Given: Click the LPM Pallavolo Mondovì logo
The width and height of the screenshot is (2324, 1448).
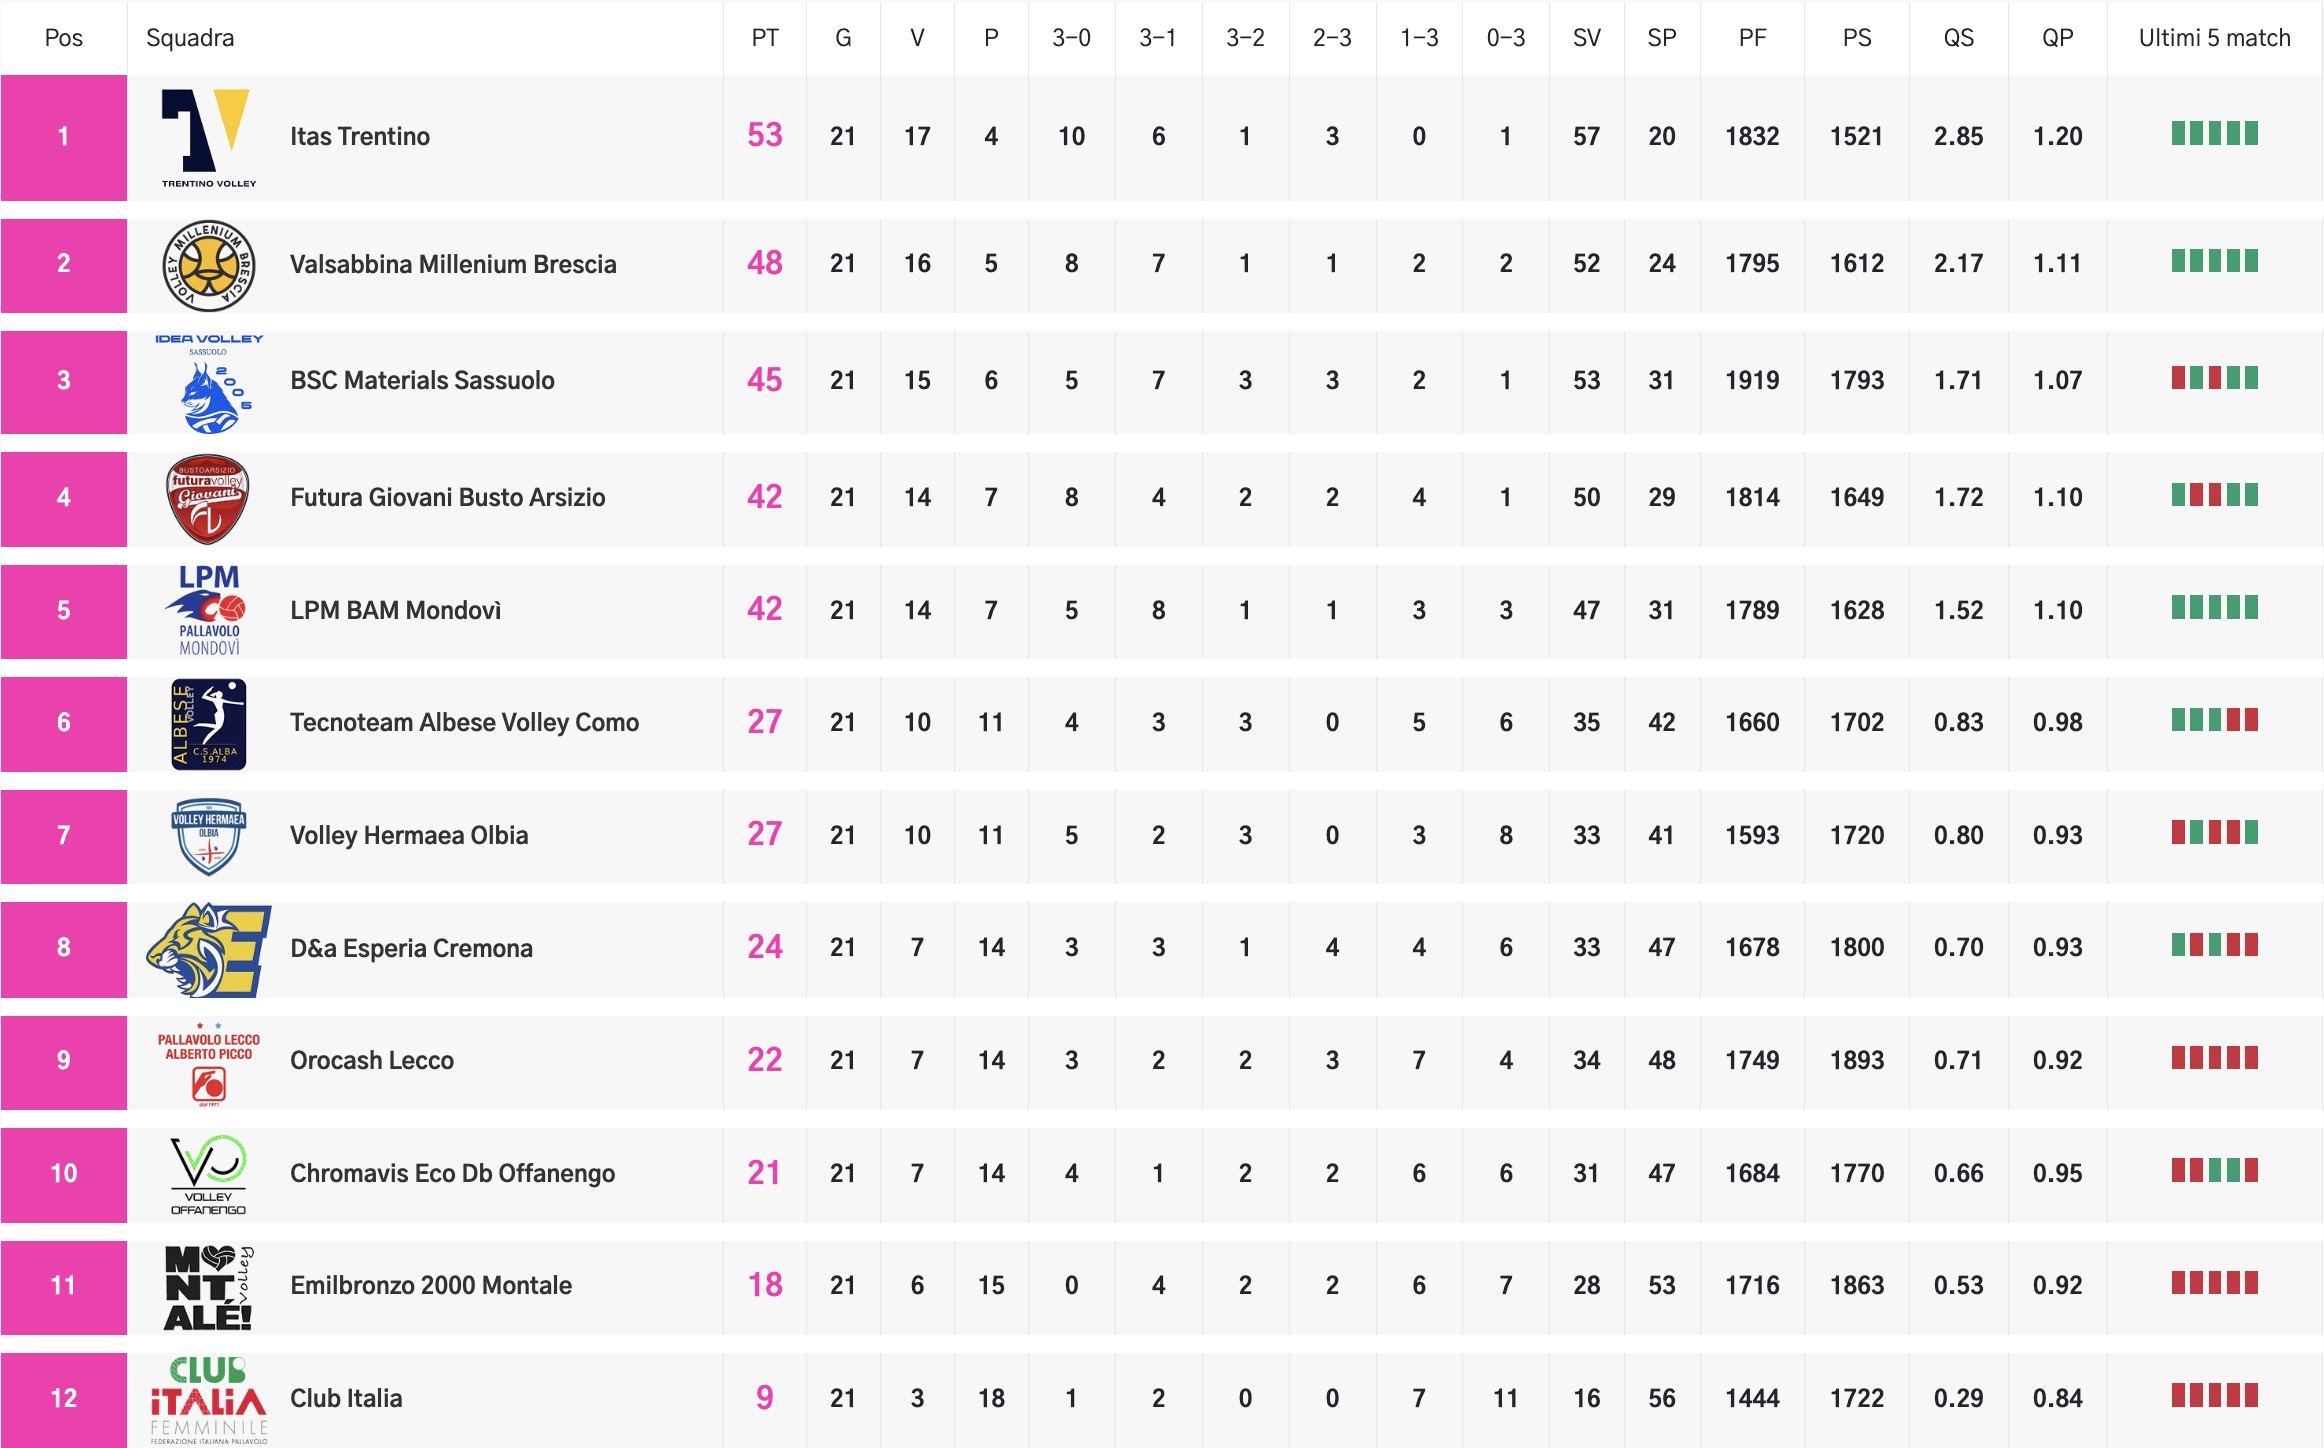Looking at the screenshot, I should pos(208,610).
